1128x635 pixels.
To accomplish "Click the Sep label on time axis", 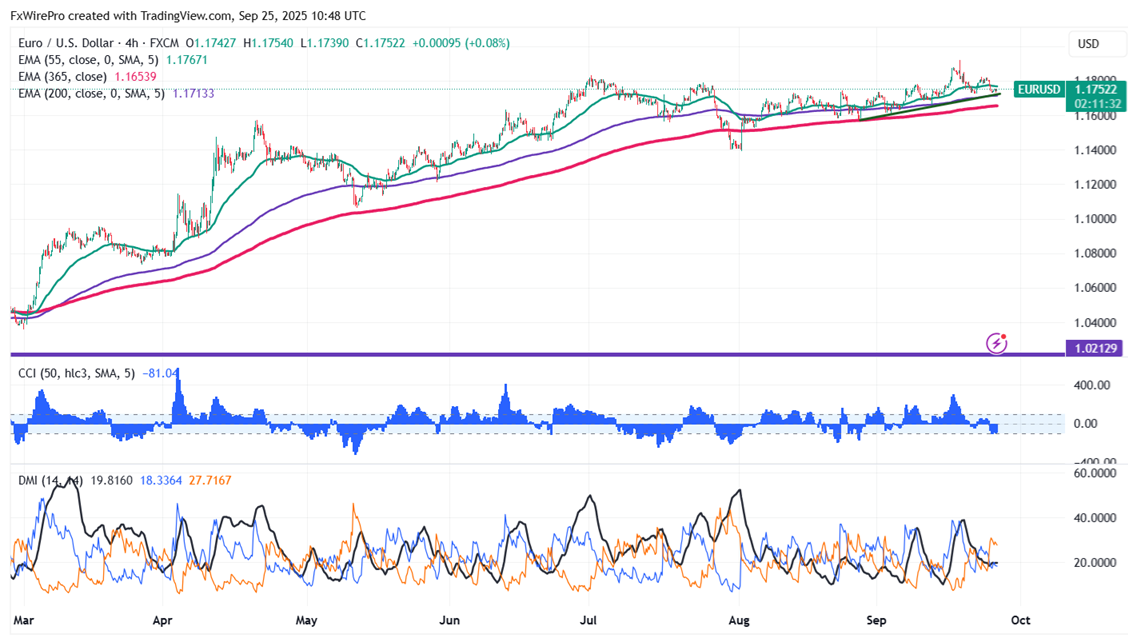I will (x=876, y=620).
